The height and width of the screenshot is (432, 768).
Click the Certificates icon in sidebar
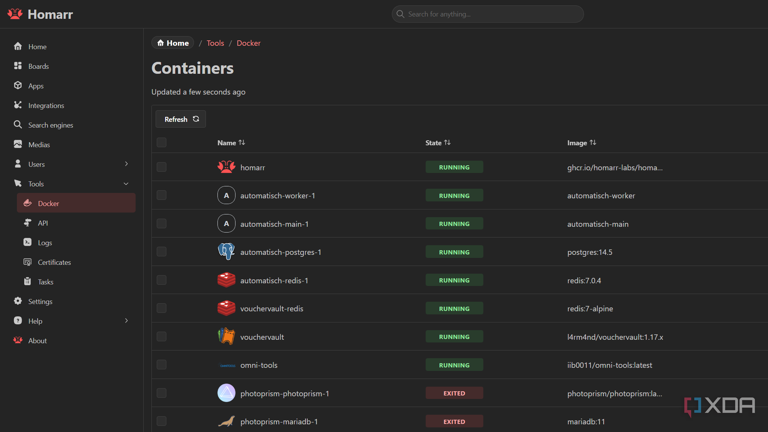coord(27,262)
